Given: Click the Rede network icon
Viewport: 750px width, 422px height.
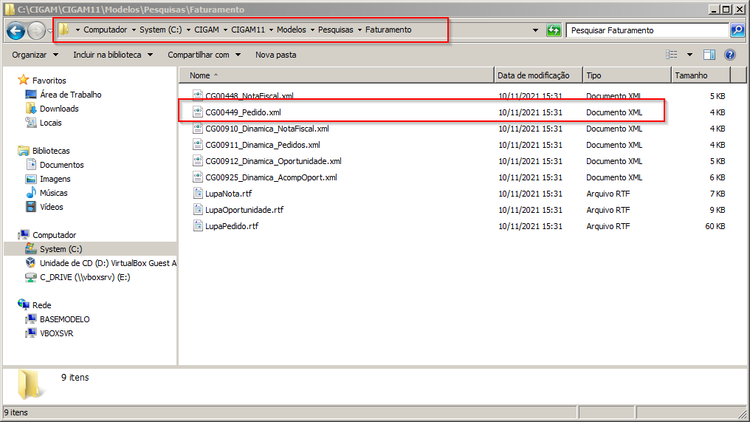Looking at the screenshot, I should [23, 304].
